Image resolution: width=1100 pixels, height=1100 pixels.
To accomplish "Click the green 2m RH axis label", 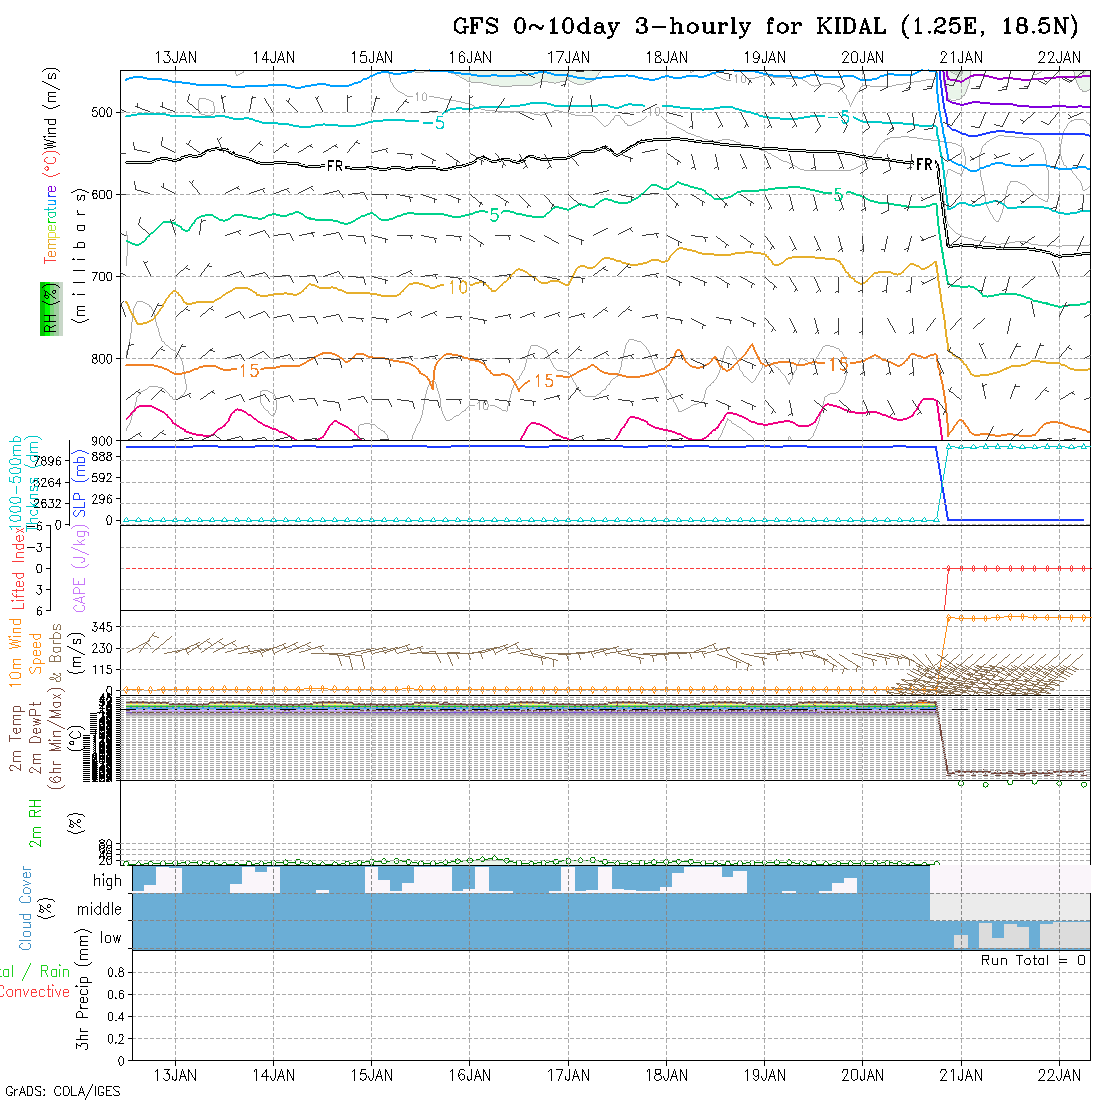I will click(35, 822).
